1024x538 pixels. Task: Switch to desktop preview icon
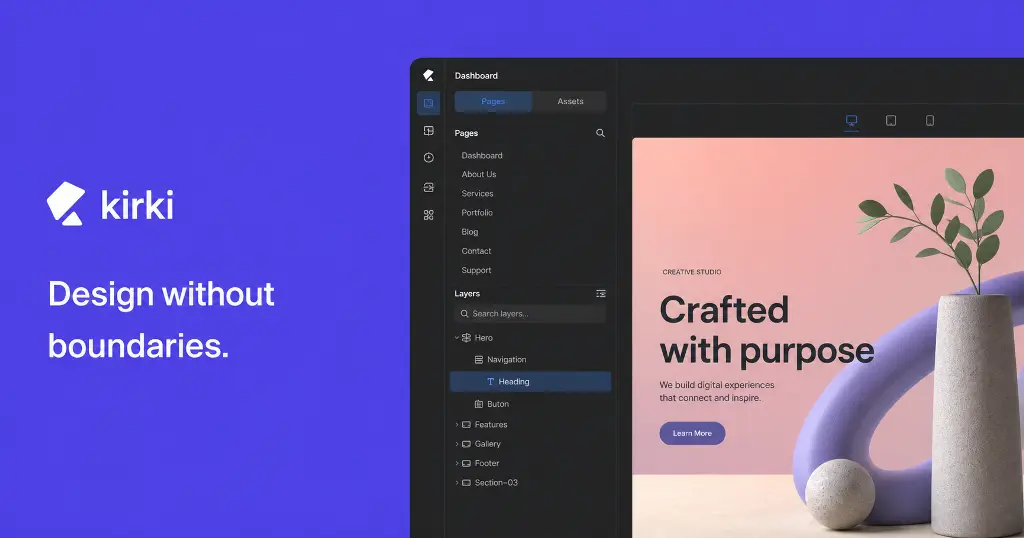(851, 120)
